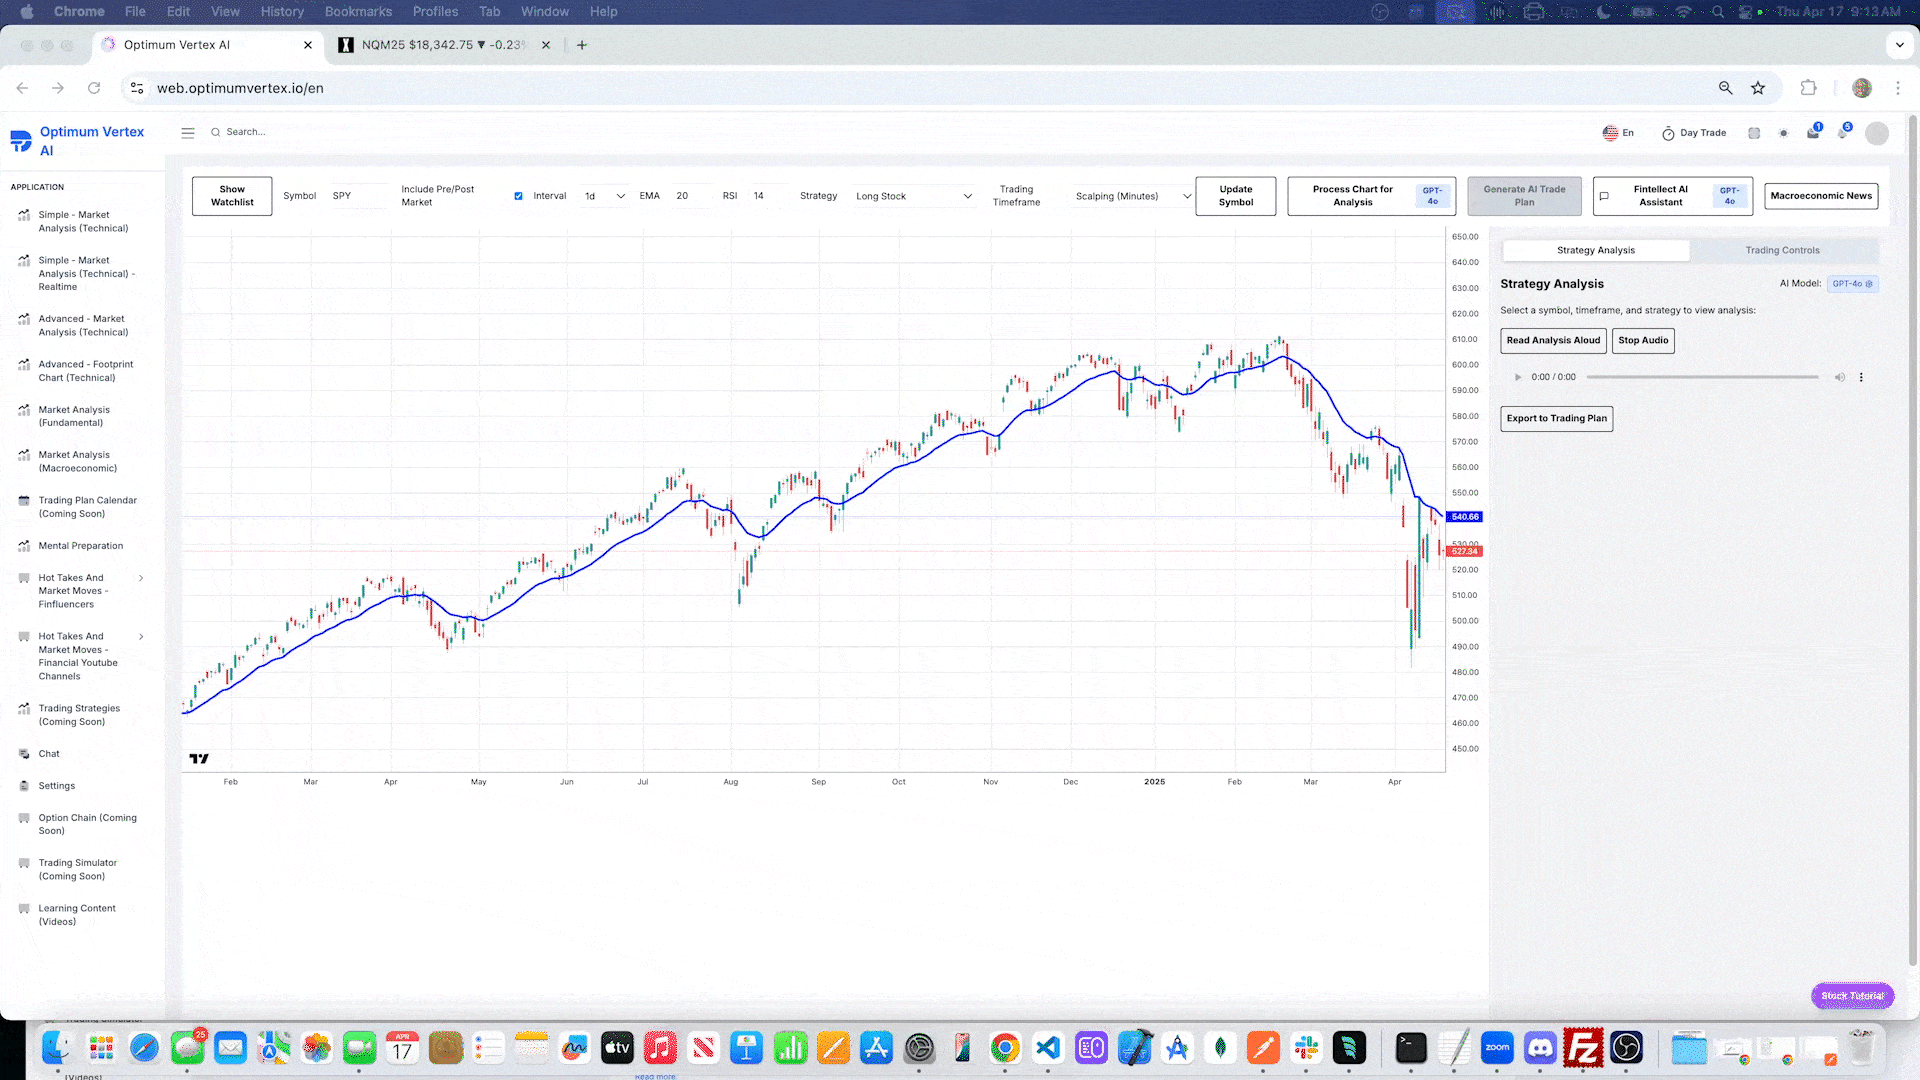Open the Strategy dropdown showing Long Stock
This screenshot has width=1920, height=1080.
(913, 196)
